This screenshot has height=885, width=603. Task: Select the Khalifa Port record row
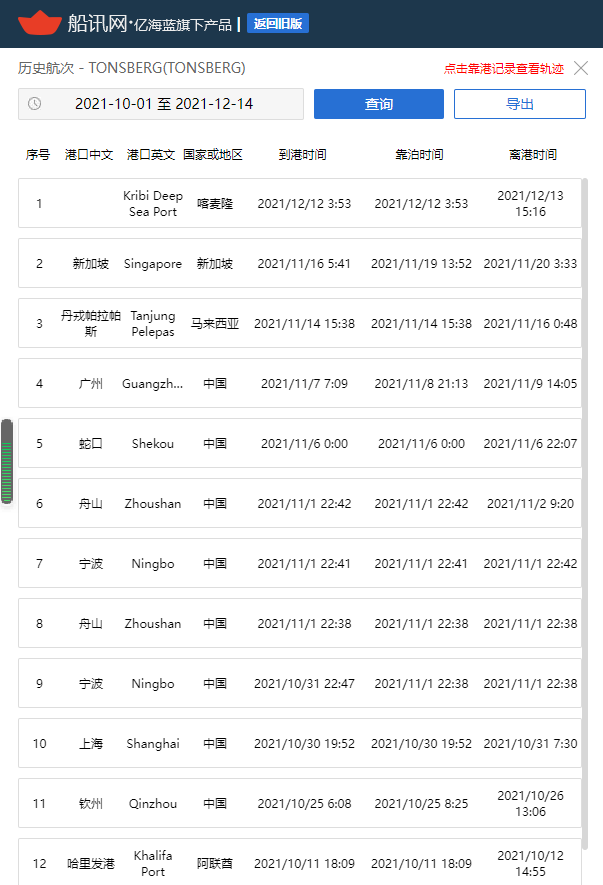click(x=300, y=862)
